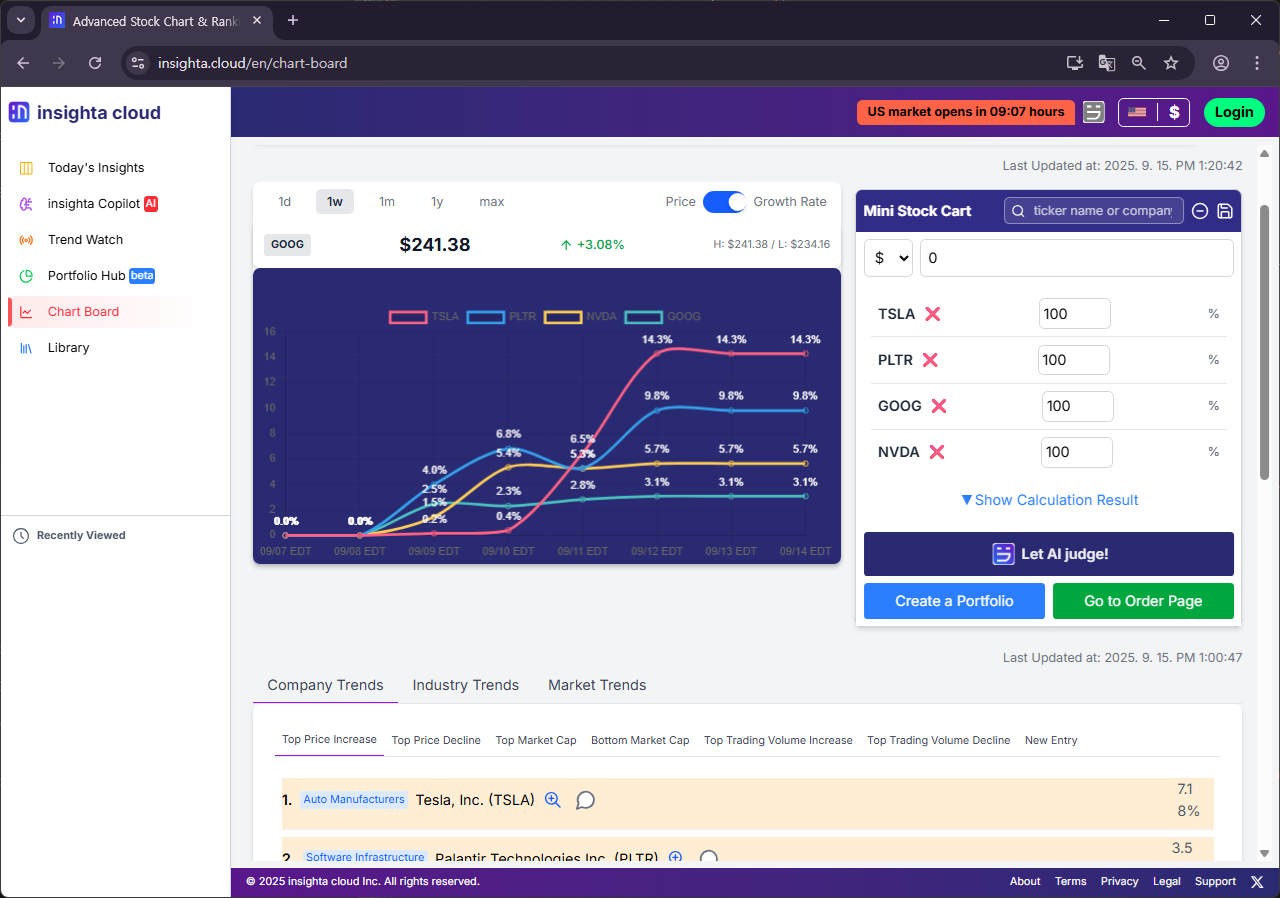Save the Mini Stock Cart via floppy disk icon
The height and width of the screenshot is (898, 1280).
[1225, 211]
